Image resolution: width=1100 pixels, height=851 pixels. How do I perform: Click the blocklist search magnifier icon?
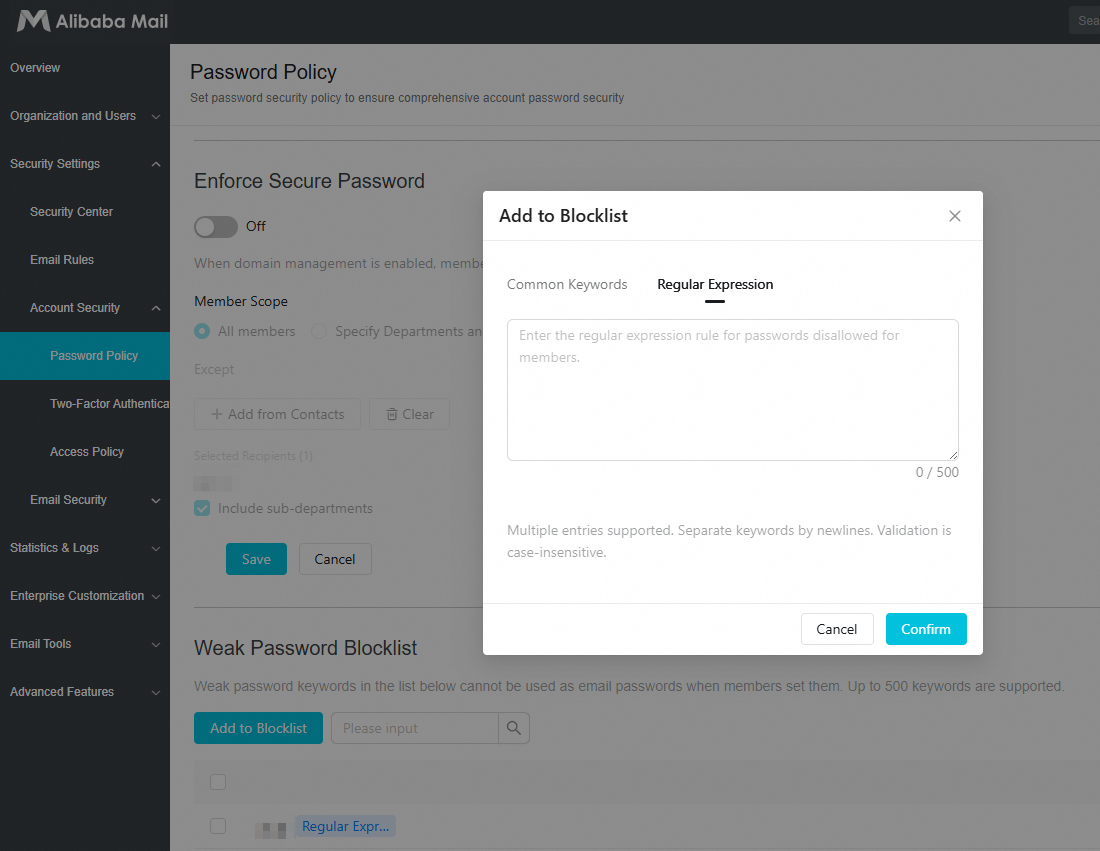[x=514, y=728]
